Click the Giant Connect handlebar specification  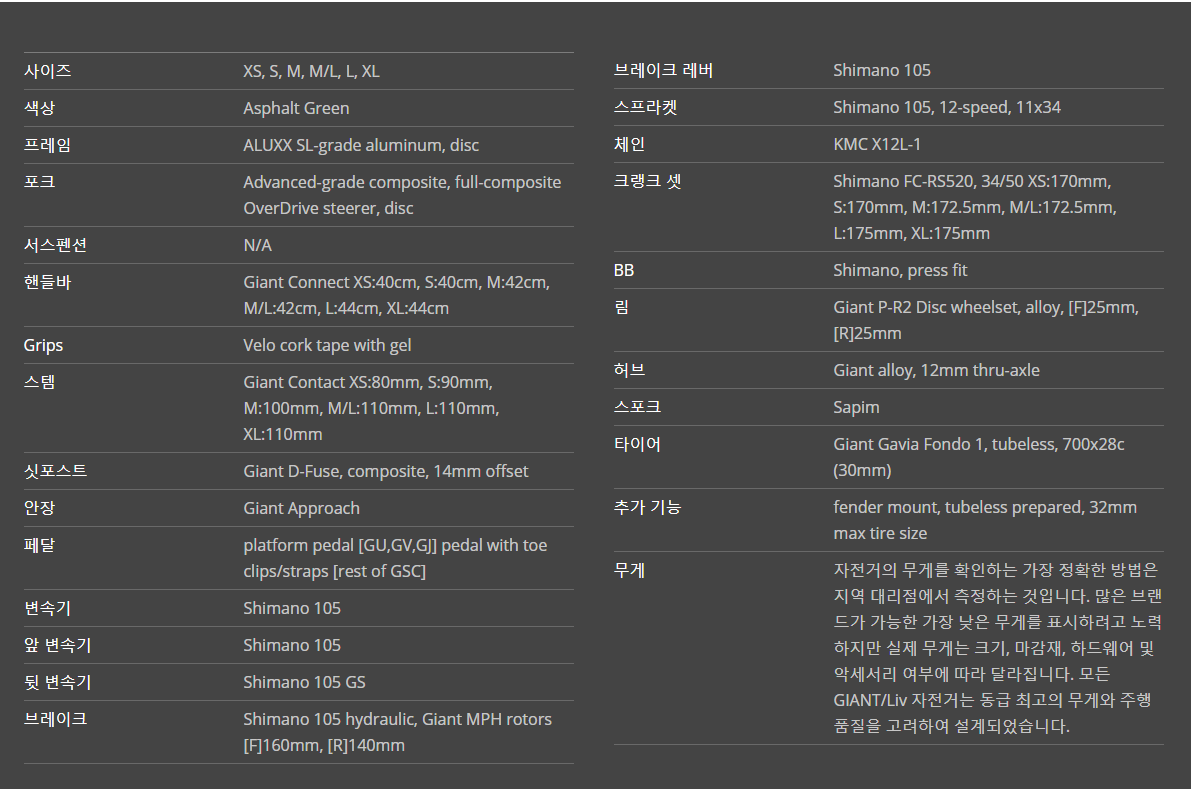click(x=396, y=295)
